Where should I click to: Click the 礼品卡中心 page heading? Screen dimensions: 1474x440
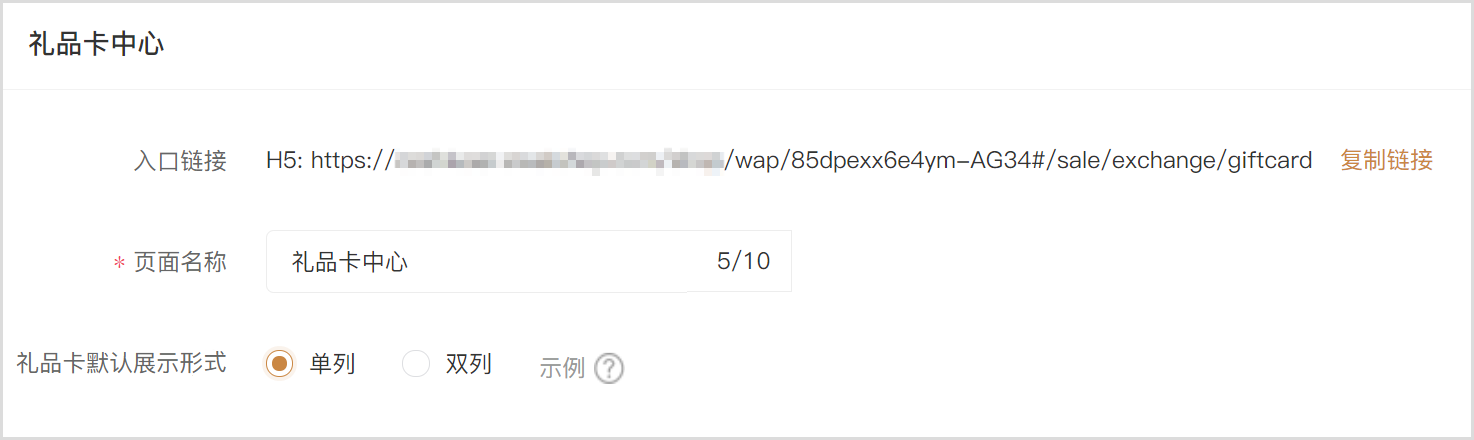click(x=96, y=44)
